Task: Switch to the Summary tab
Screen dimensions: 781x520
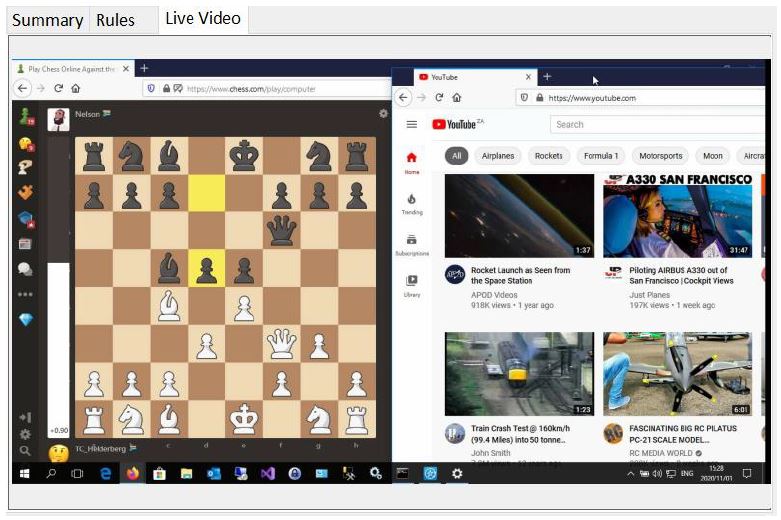Action: [47, 20]
